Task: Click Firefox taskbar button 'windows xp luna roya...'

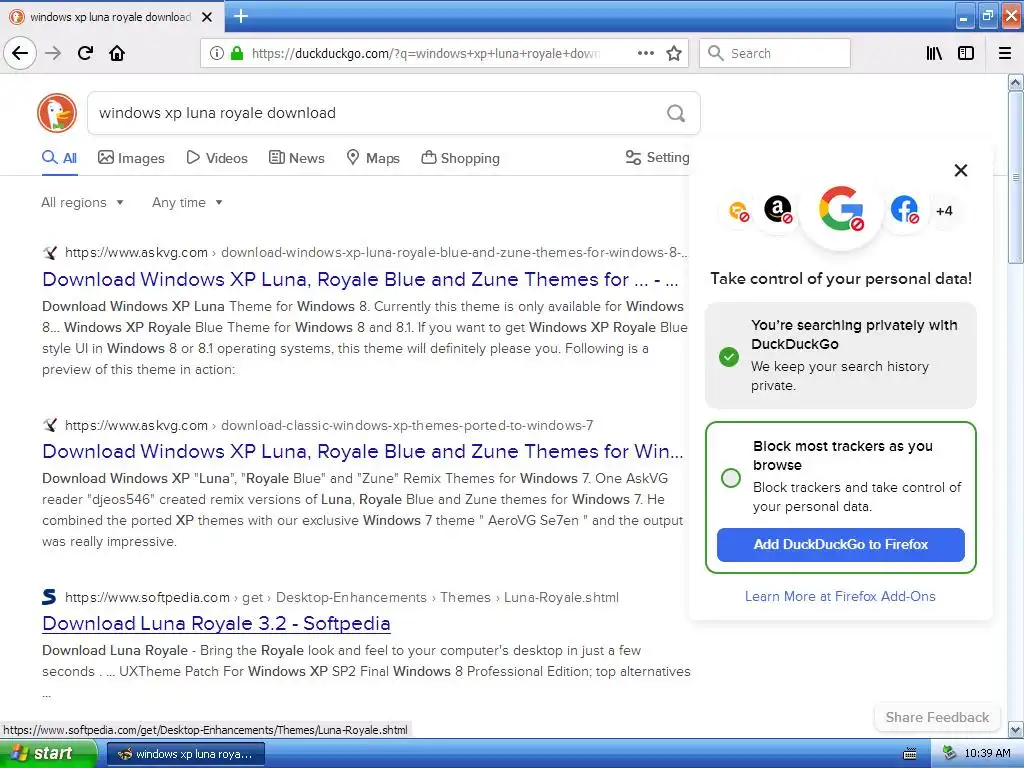Action: (185, 754)
